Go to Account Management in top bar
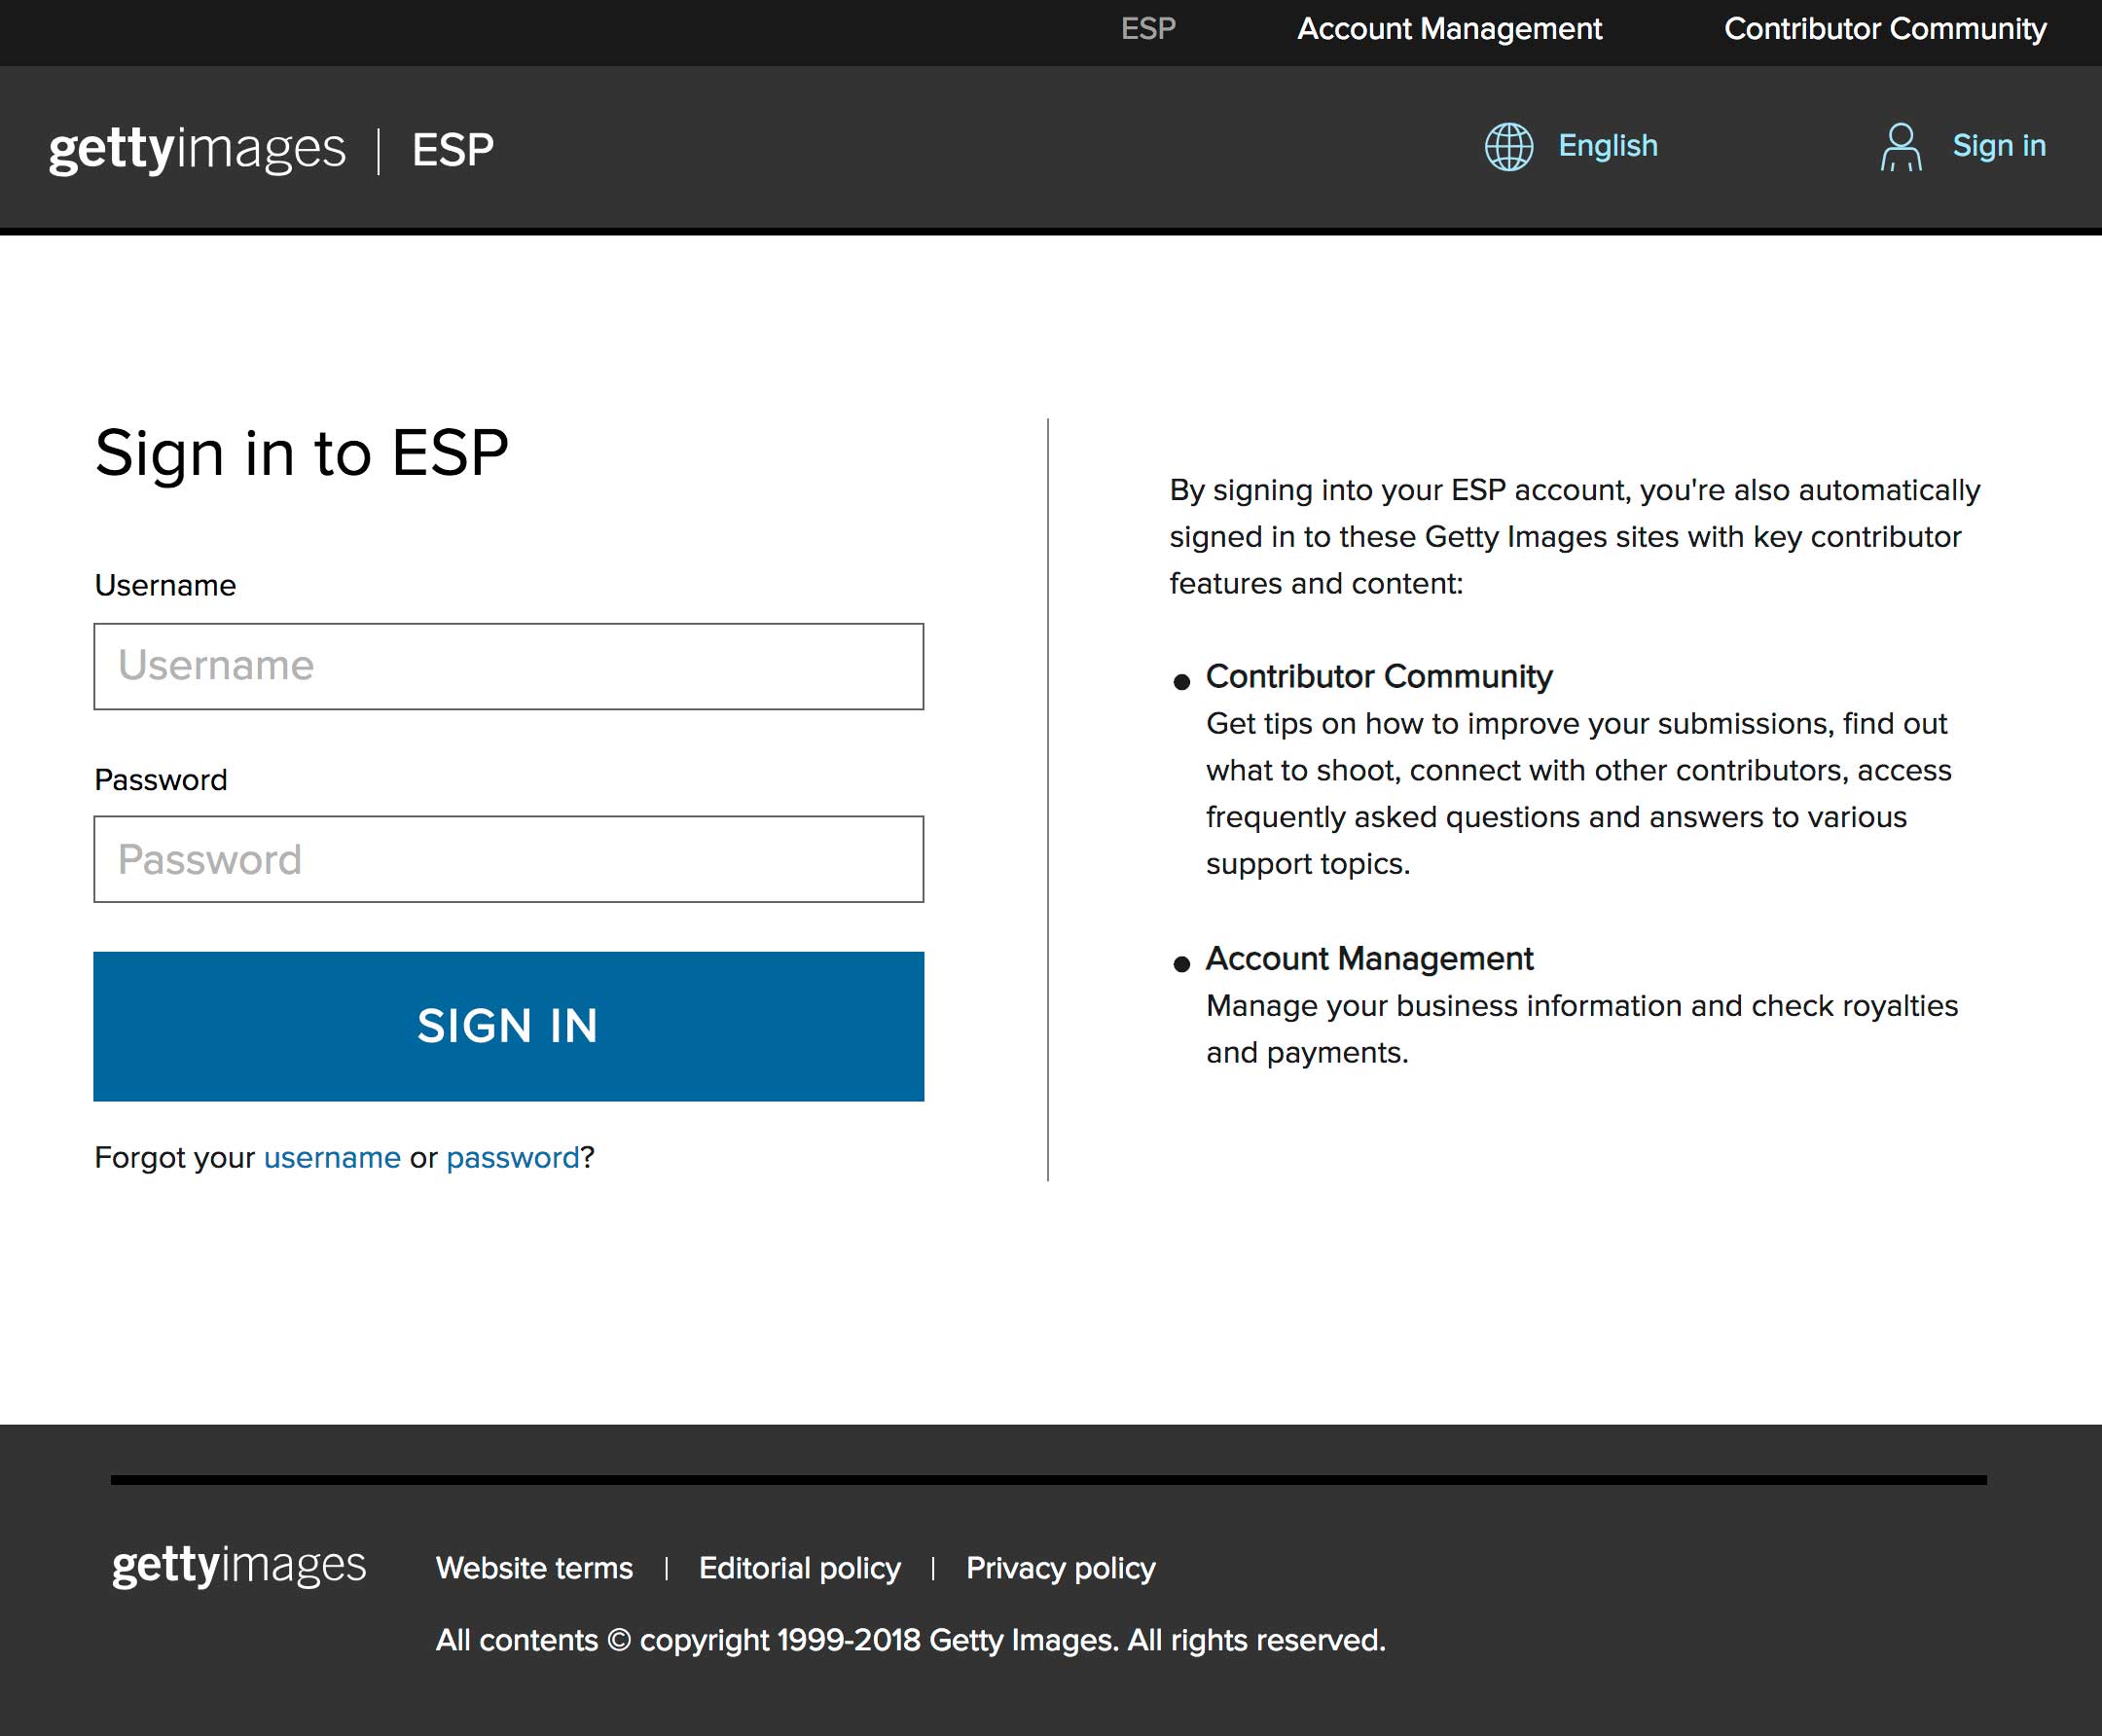The width and height of the screenshot is (2102, 1736). tap(1449, 29)
